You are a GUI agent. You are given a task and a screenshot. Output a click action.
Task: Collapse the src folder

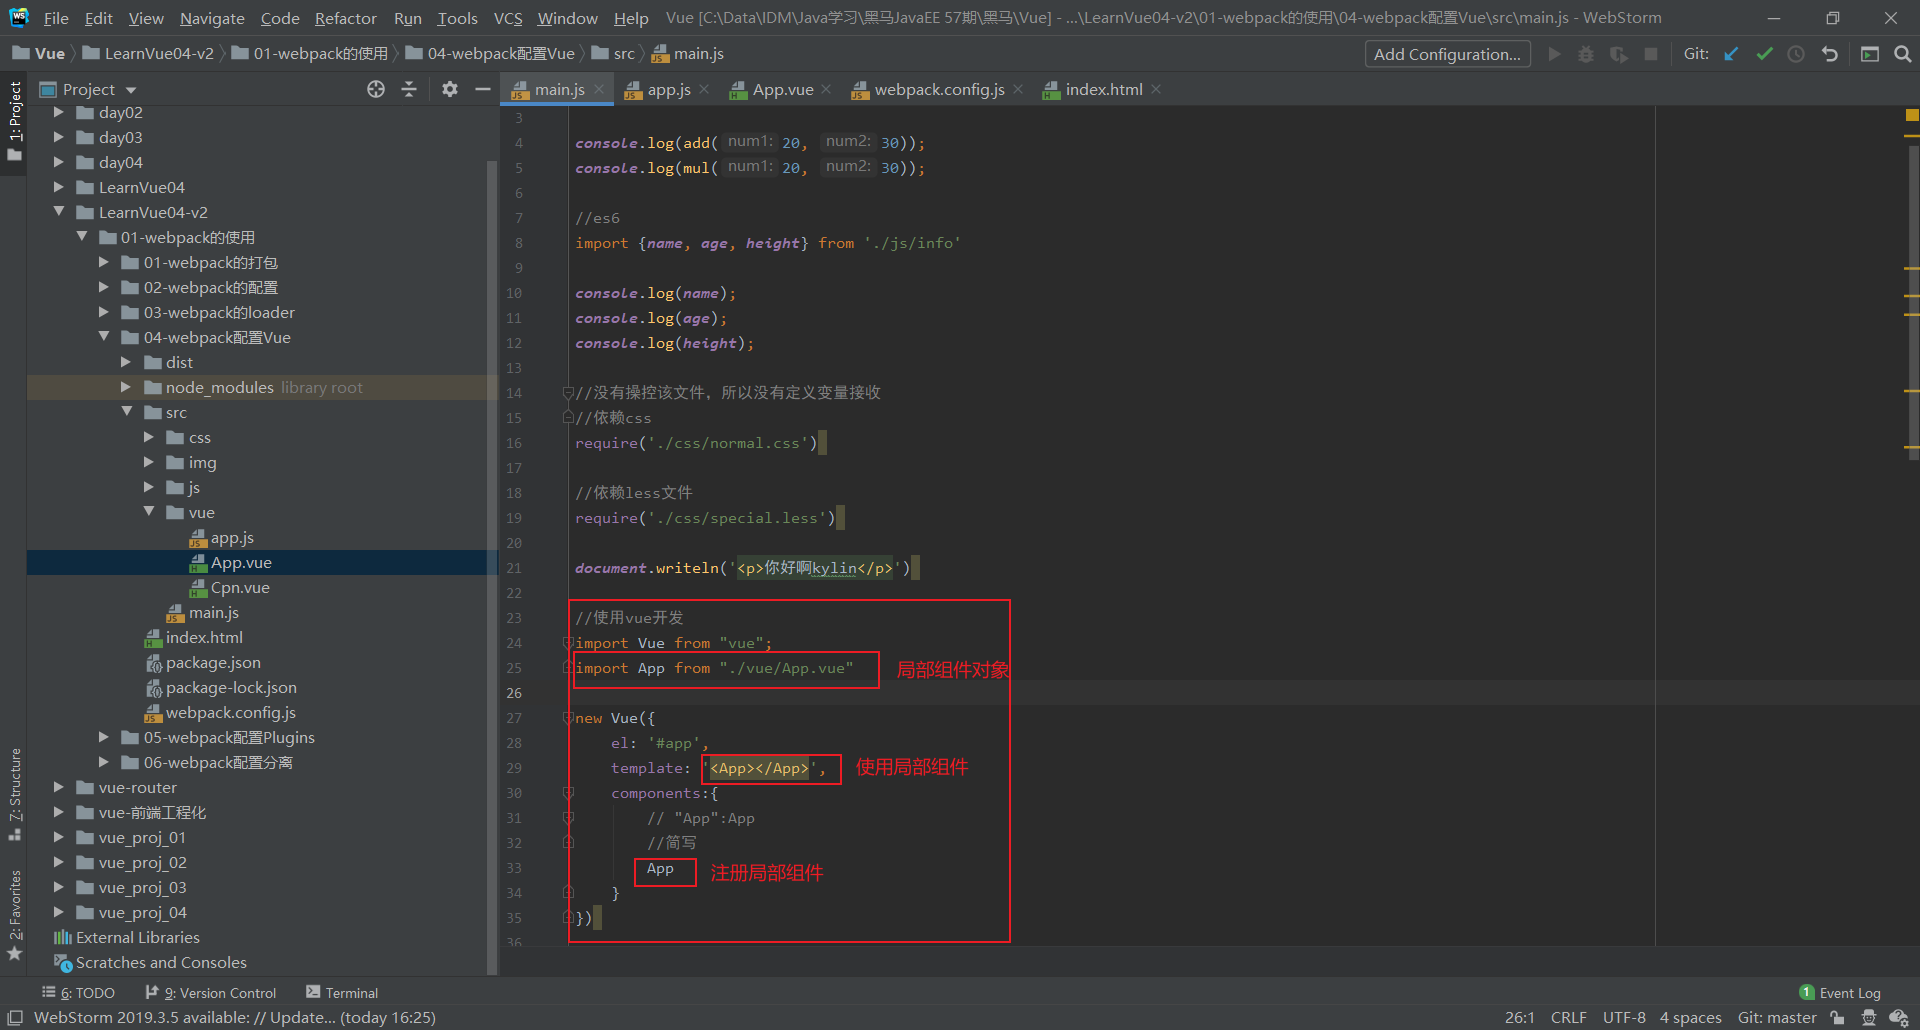pyautogui.click(x=126, y=412)
